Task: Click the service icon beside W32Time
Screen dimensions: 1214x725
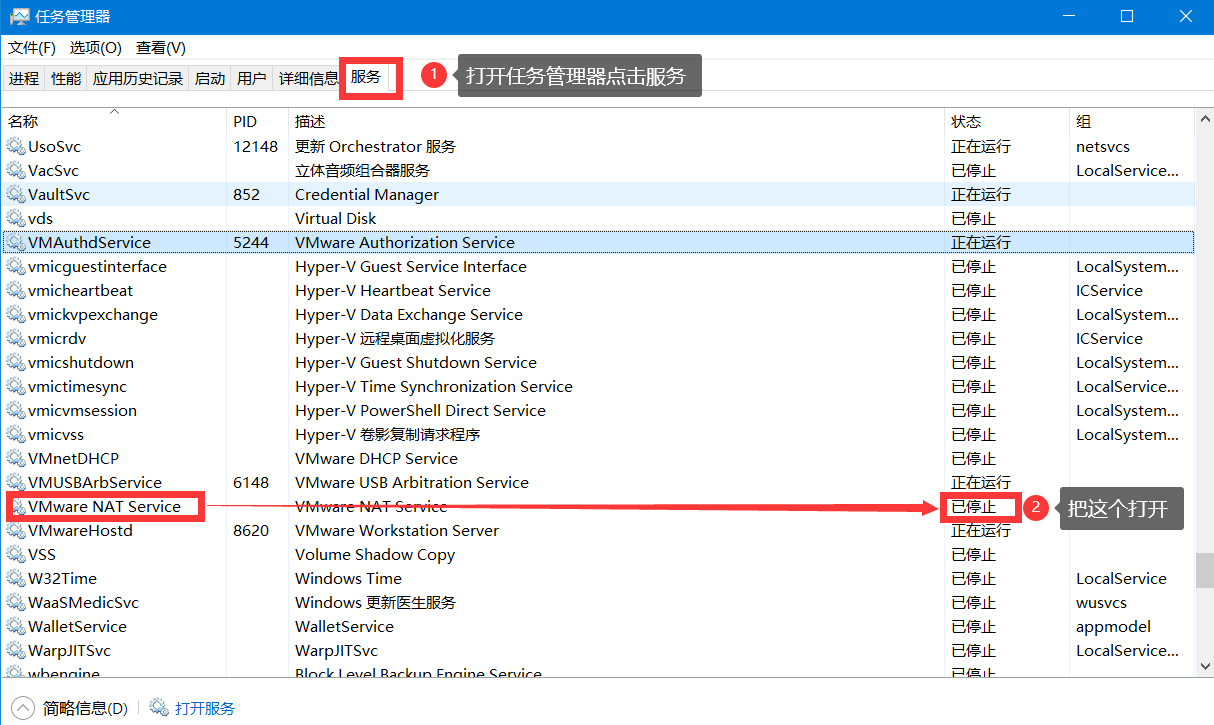Action: [15, 578]
